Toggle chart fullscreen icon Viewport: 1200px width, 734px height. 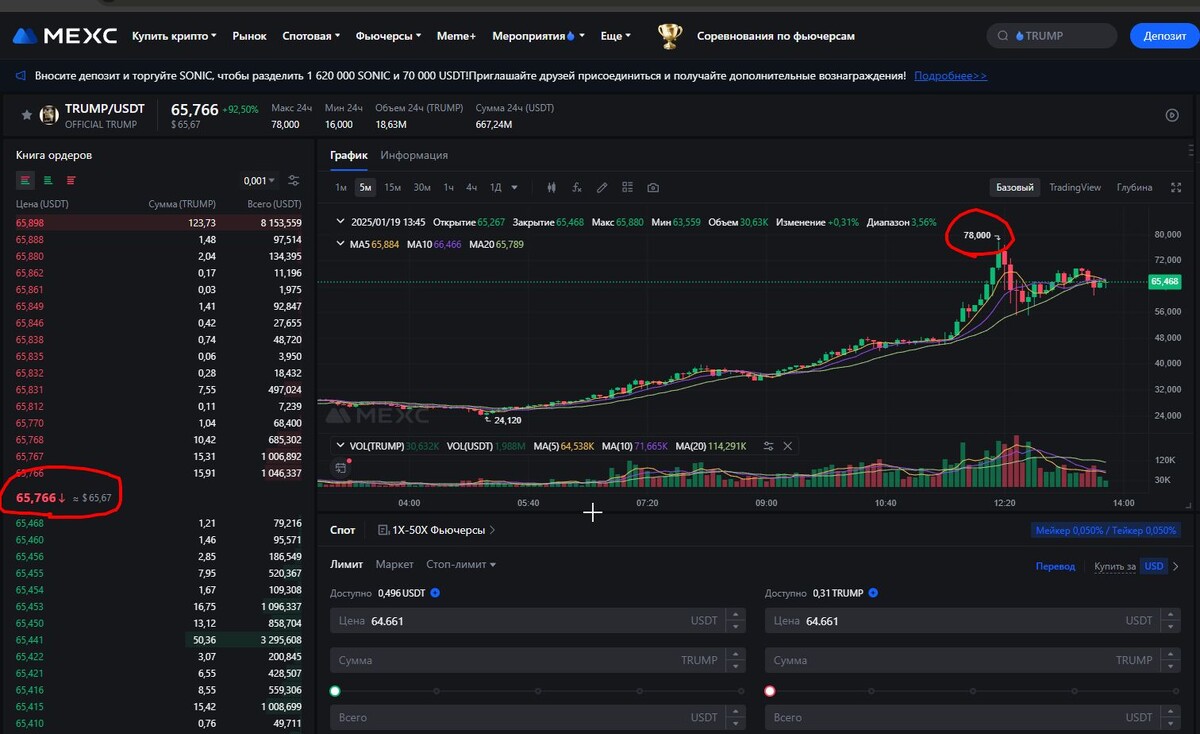(1176, 187)
